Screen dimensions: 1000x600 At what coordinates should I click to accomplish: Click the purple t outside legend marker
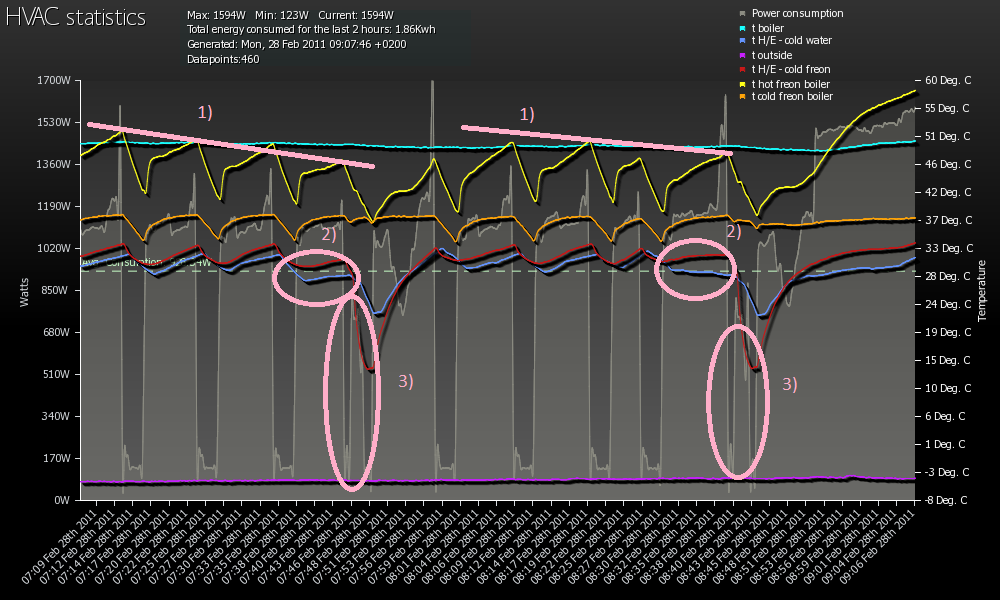coord(742,55)
